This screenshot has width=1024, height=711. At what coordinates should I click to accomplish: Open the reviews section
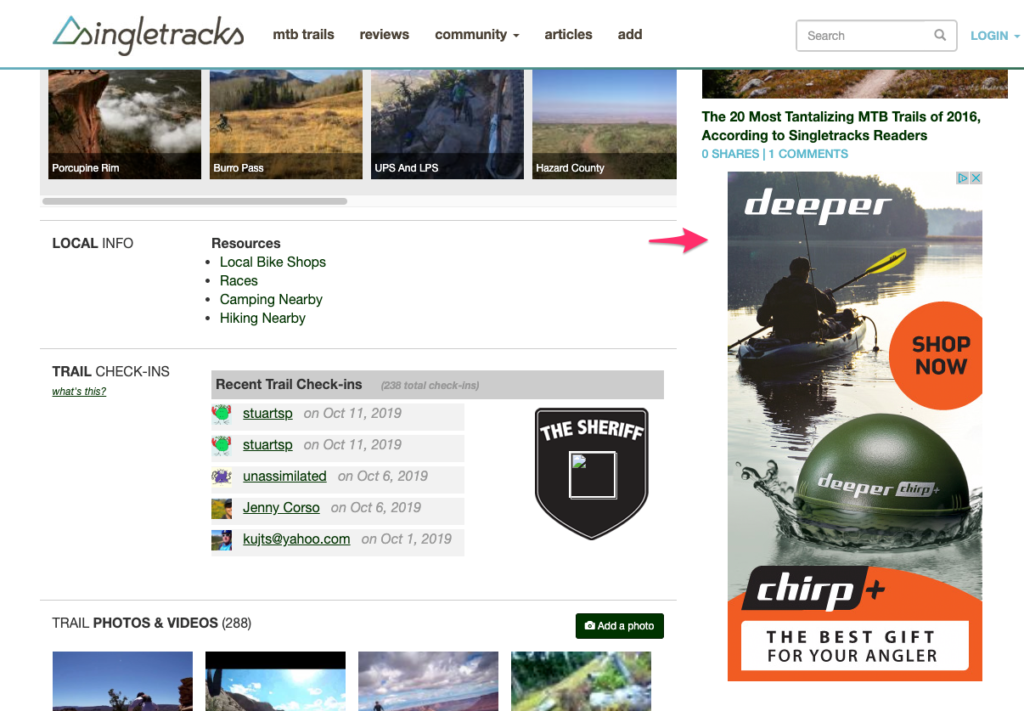tap(384, 34)
